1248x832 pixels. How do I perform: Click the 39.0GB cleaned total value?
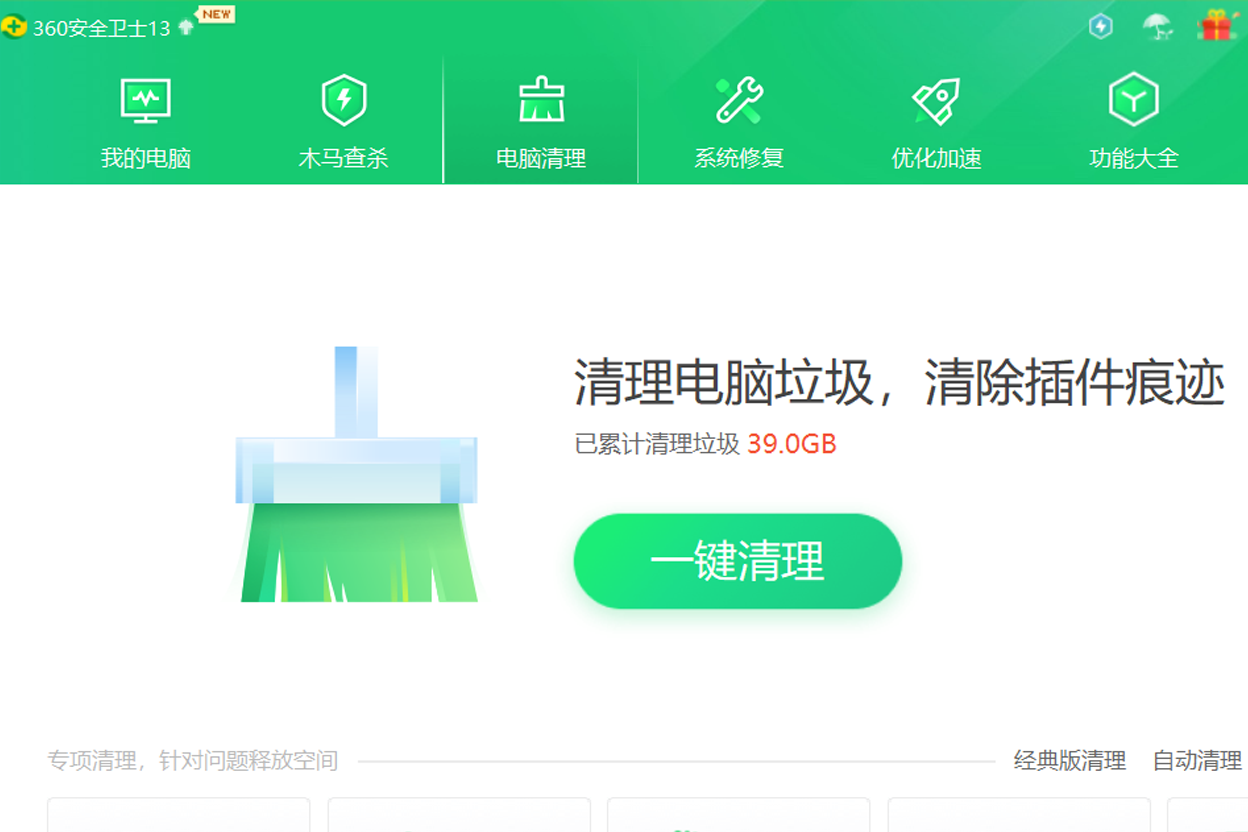tap(792, 444)
